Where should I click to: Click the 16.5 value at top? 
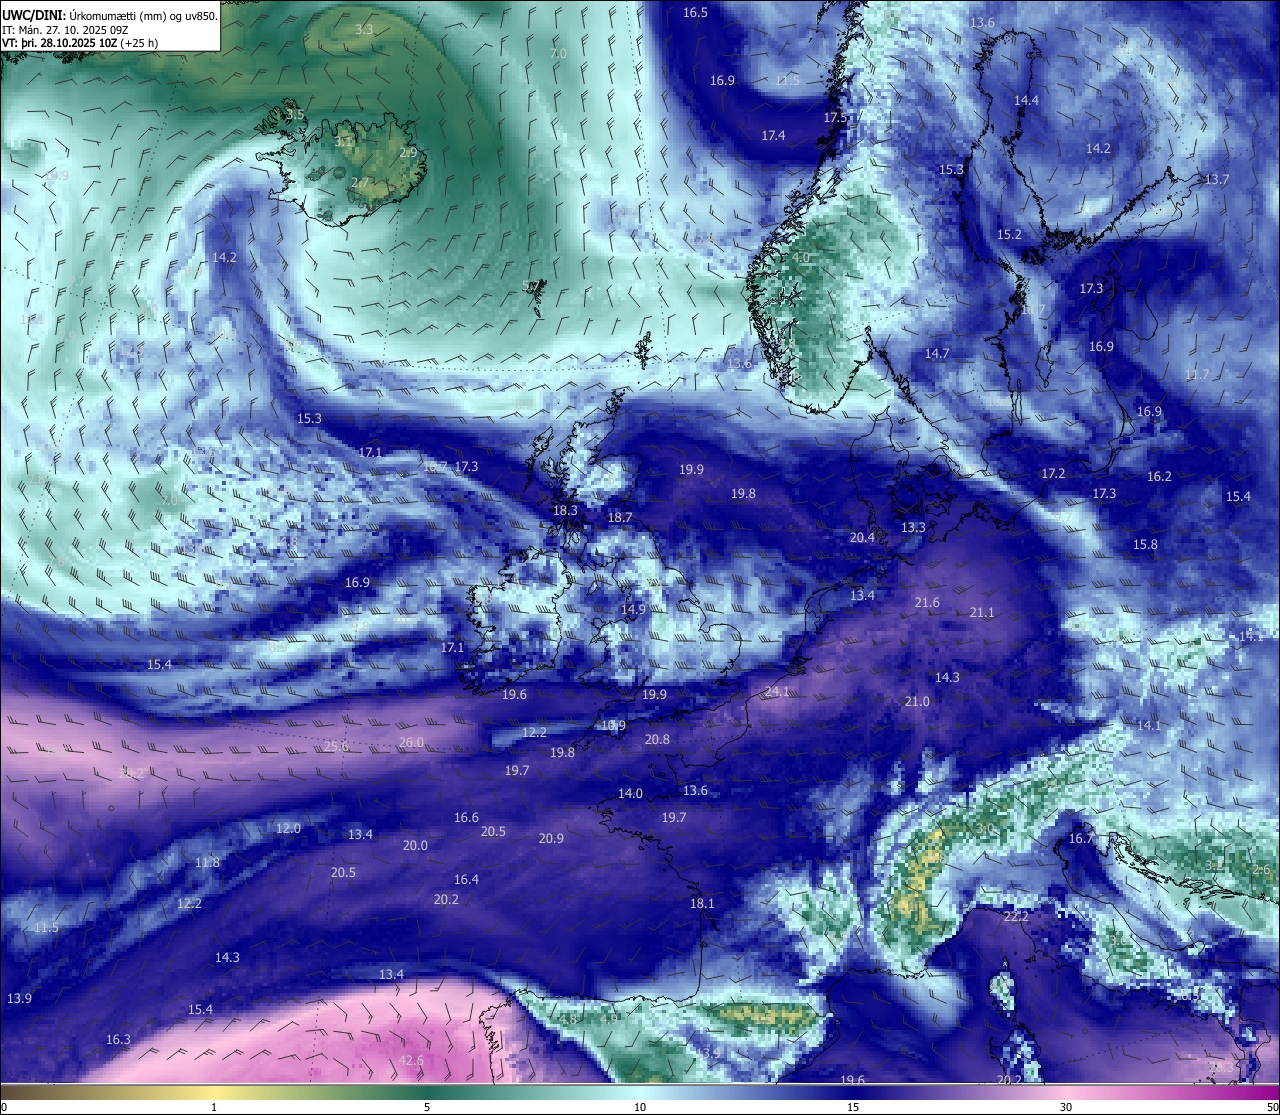[x=695, y=12]
